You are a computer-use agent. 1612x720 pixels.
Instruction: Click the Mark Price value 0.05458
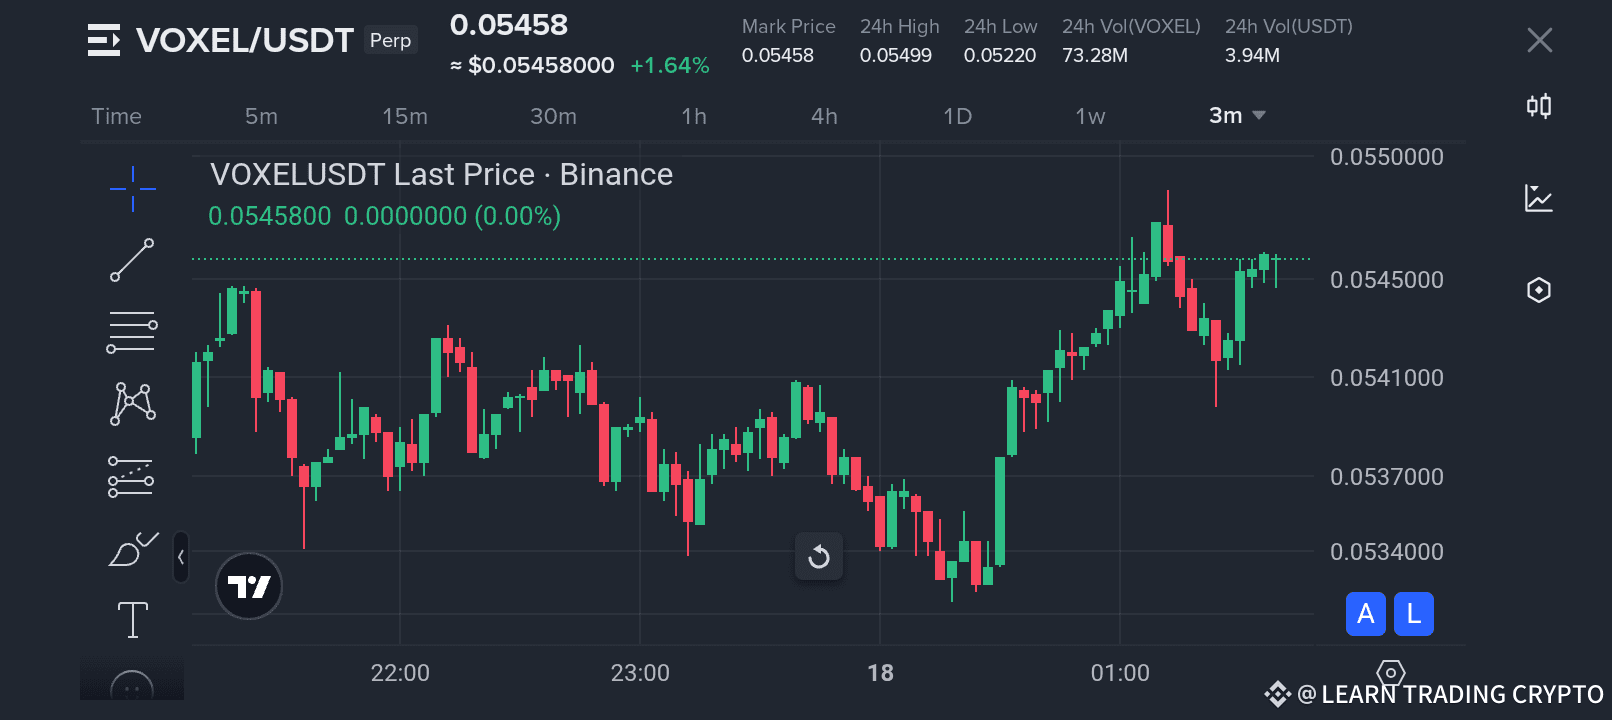778,56
